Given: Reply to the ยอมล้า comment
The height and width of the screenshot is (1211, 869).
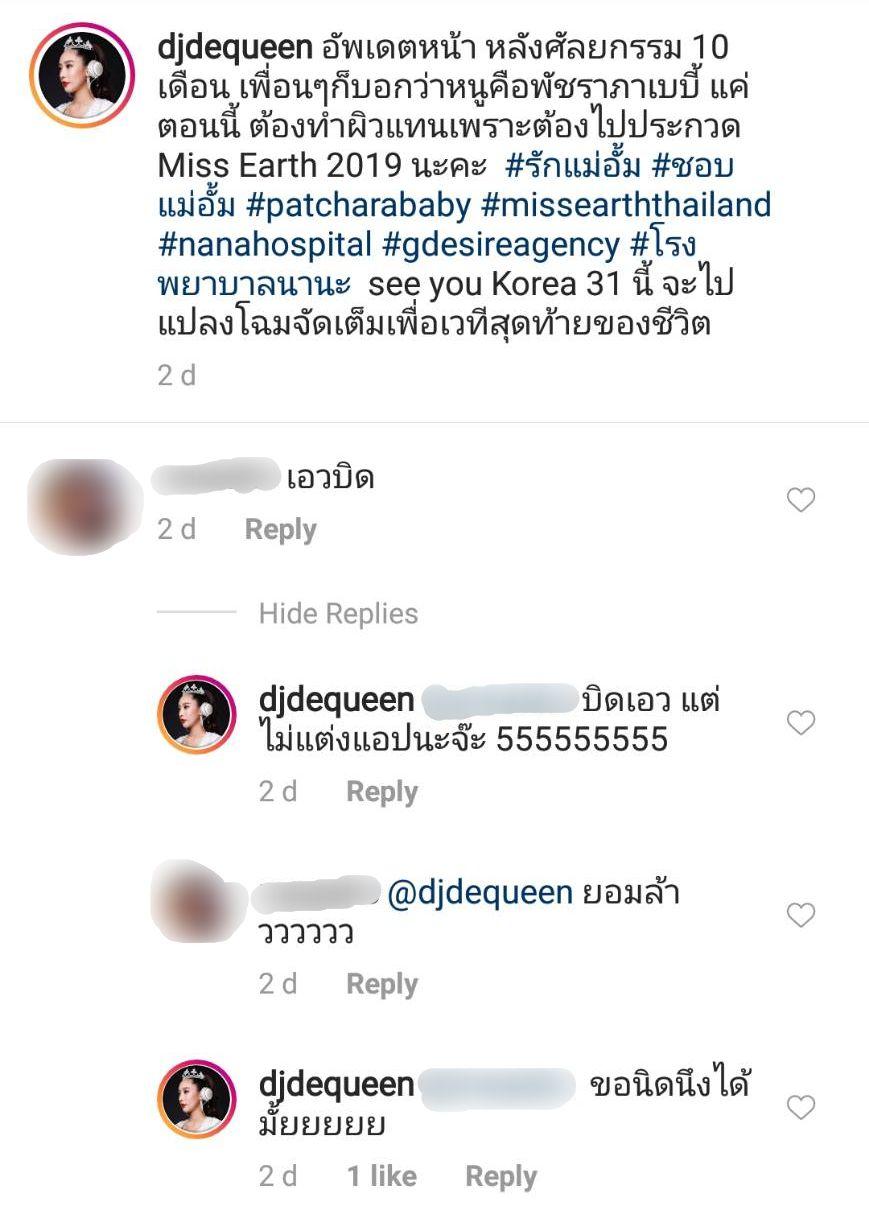Looking at the screenshot, I should [382, 984].
